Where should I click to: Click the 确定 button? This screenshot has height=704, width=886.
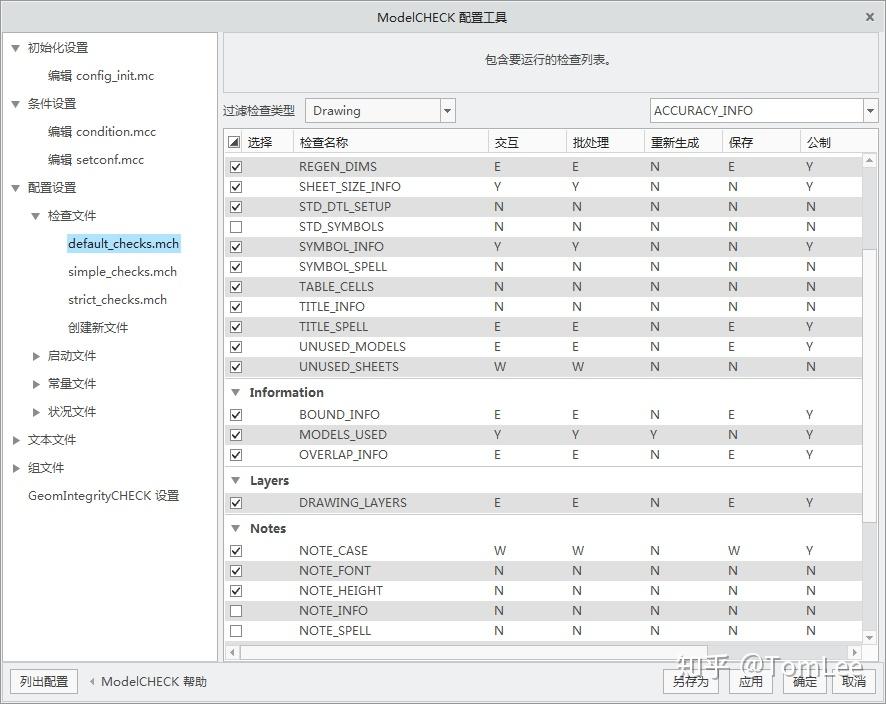point(805,681)
